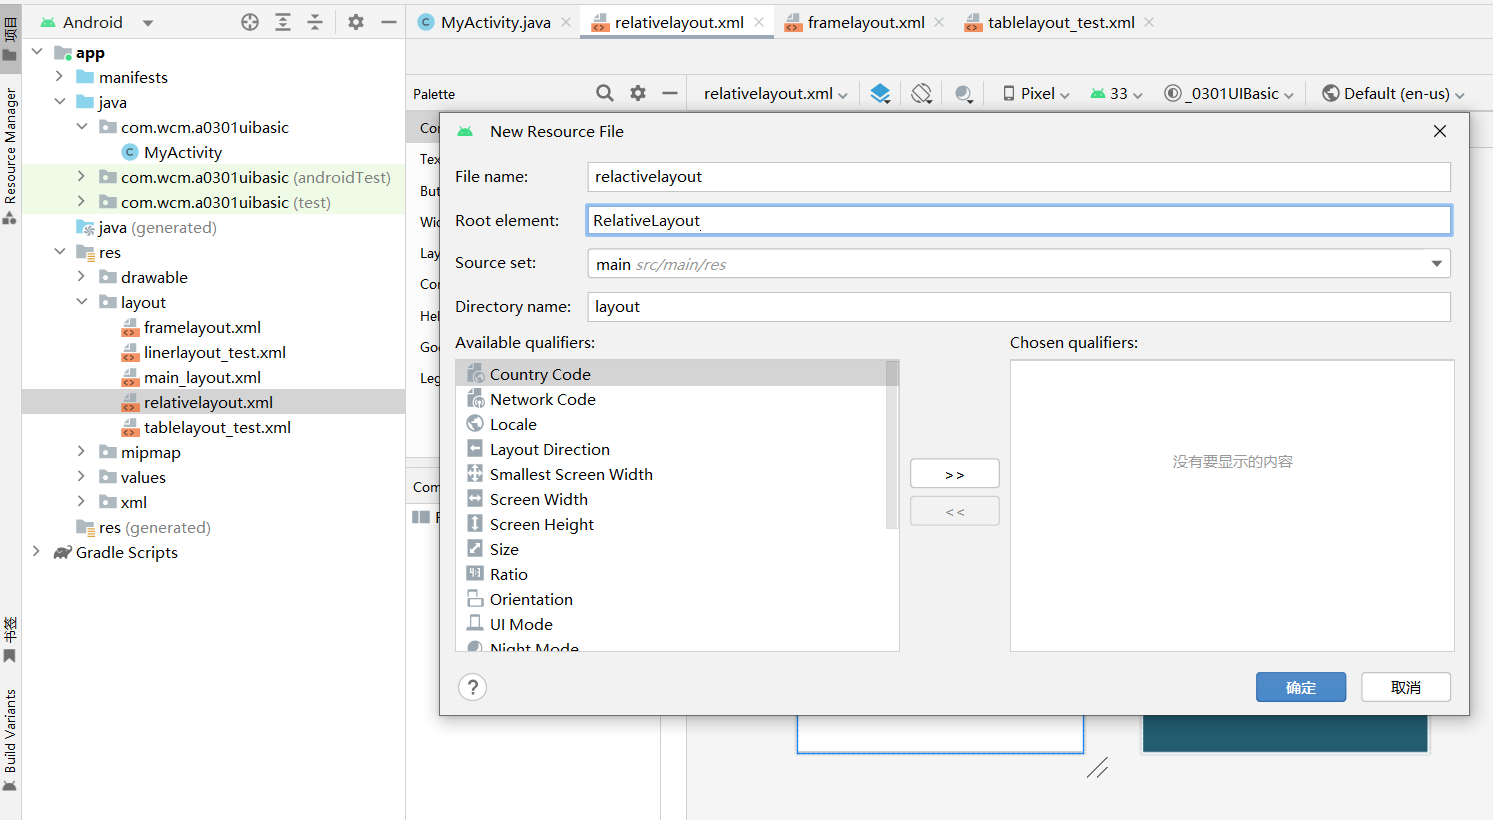This screenshot has width=1493, height=820.
Task: Open relativelayout.xml file variant dropdown
Action: [776, 93]
